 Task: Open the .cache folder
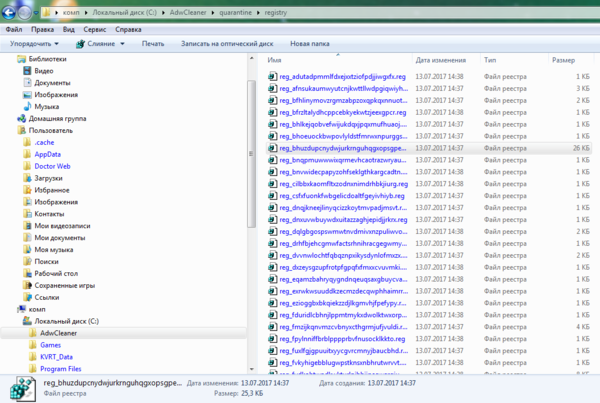(x=44, y=142)
